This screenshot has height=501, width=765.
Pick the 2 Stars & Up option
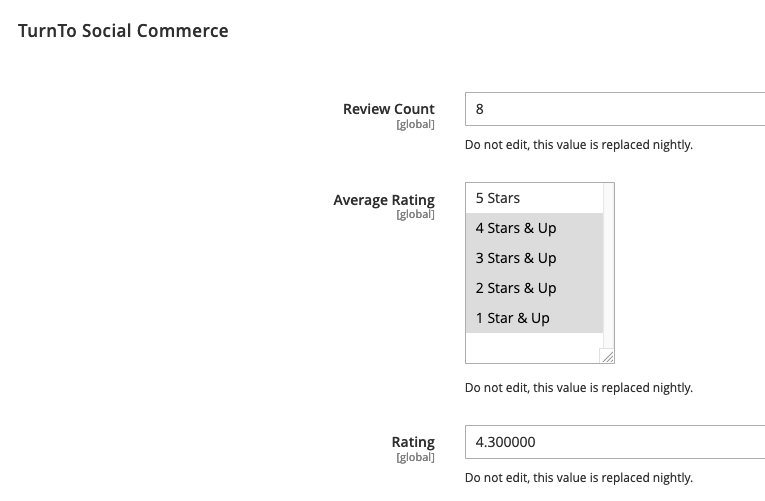click(534, 288)
